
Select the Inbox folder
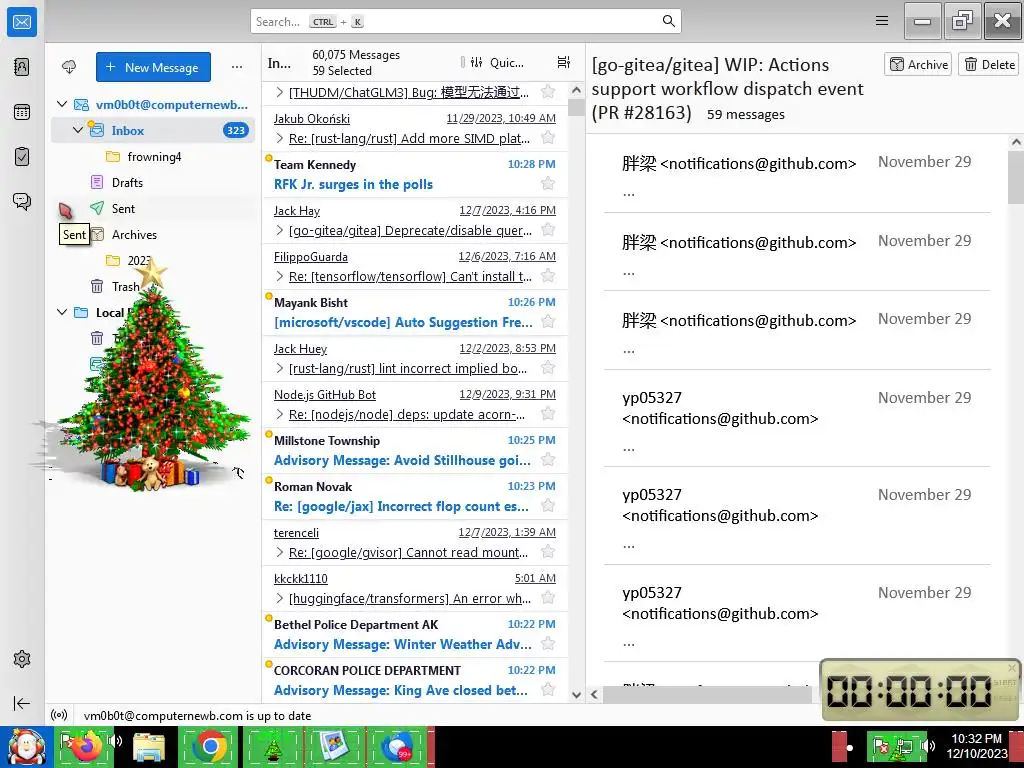pyautogui.click(x=153, y=130)
